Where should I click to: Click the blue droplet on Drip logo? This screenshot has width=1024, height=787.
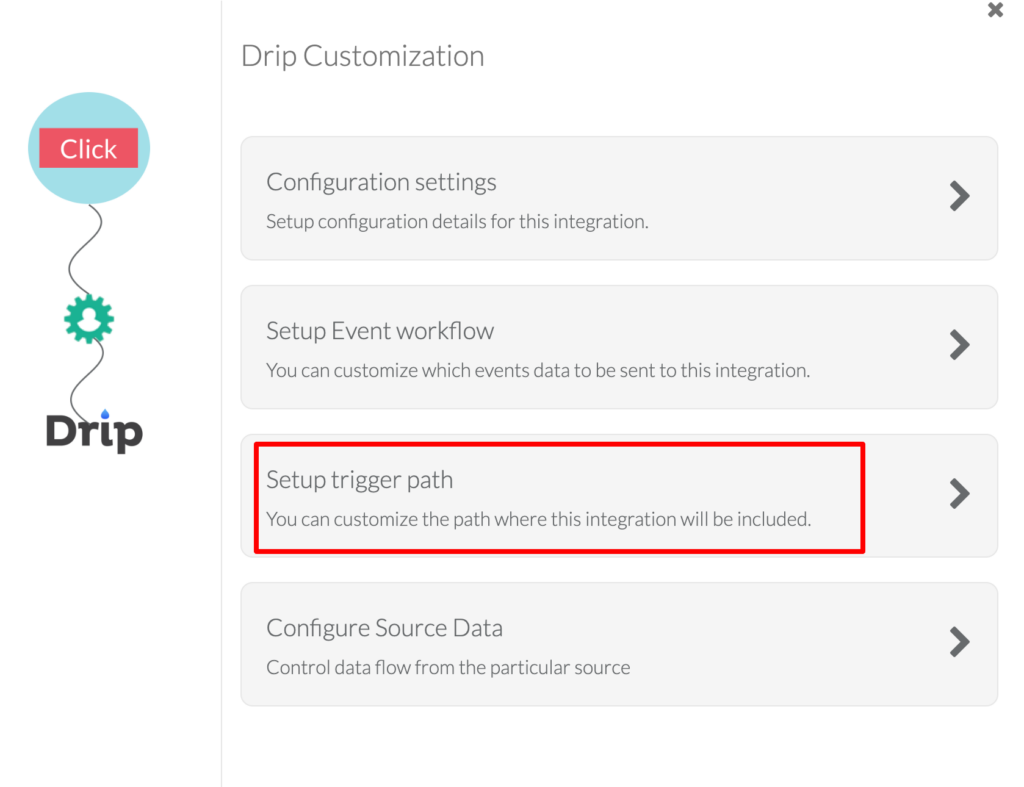105,413
